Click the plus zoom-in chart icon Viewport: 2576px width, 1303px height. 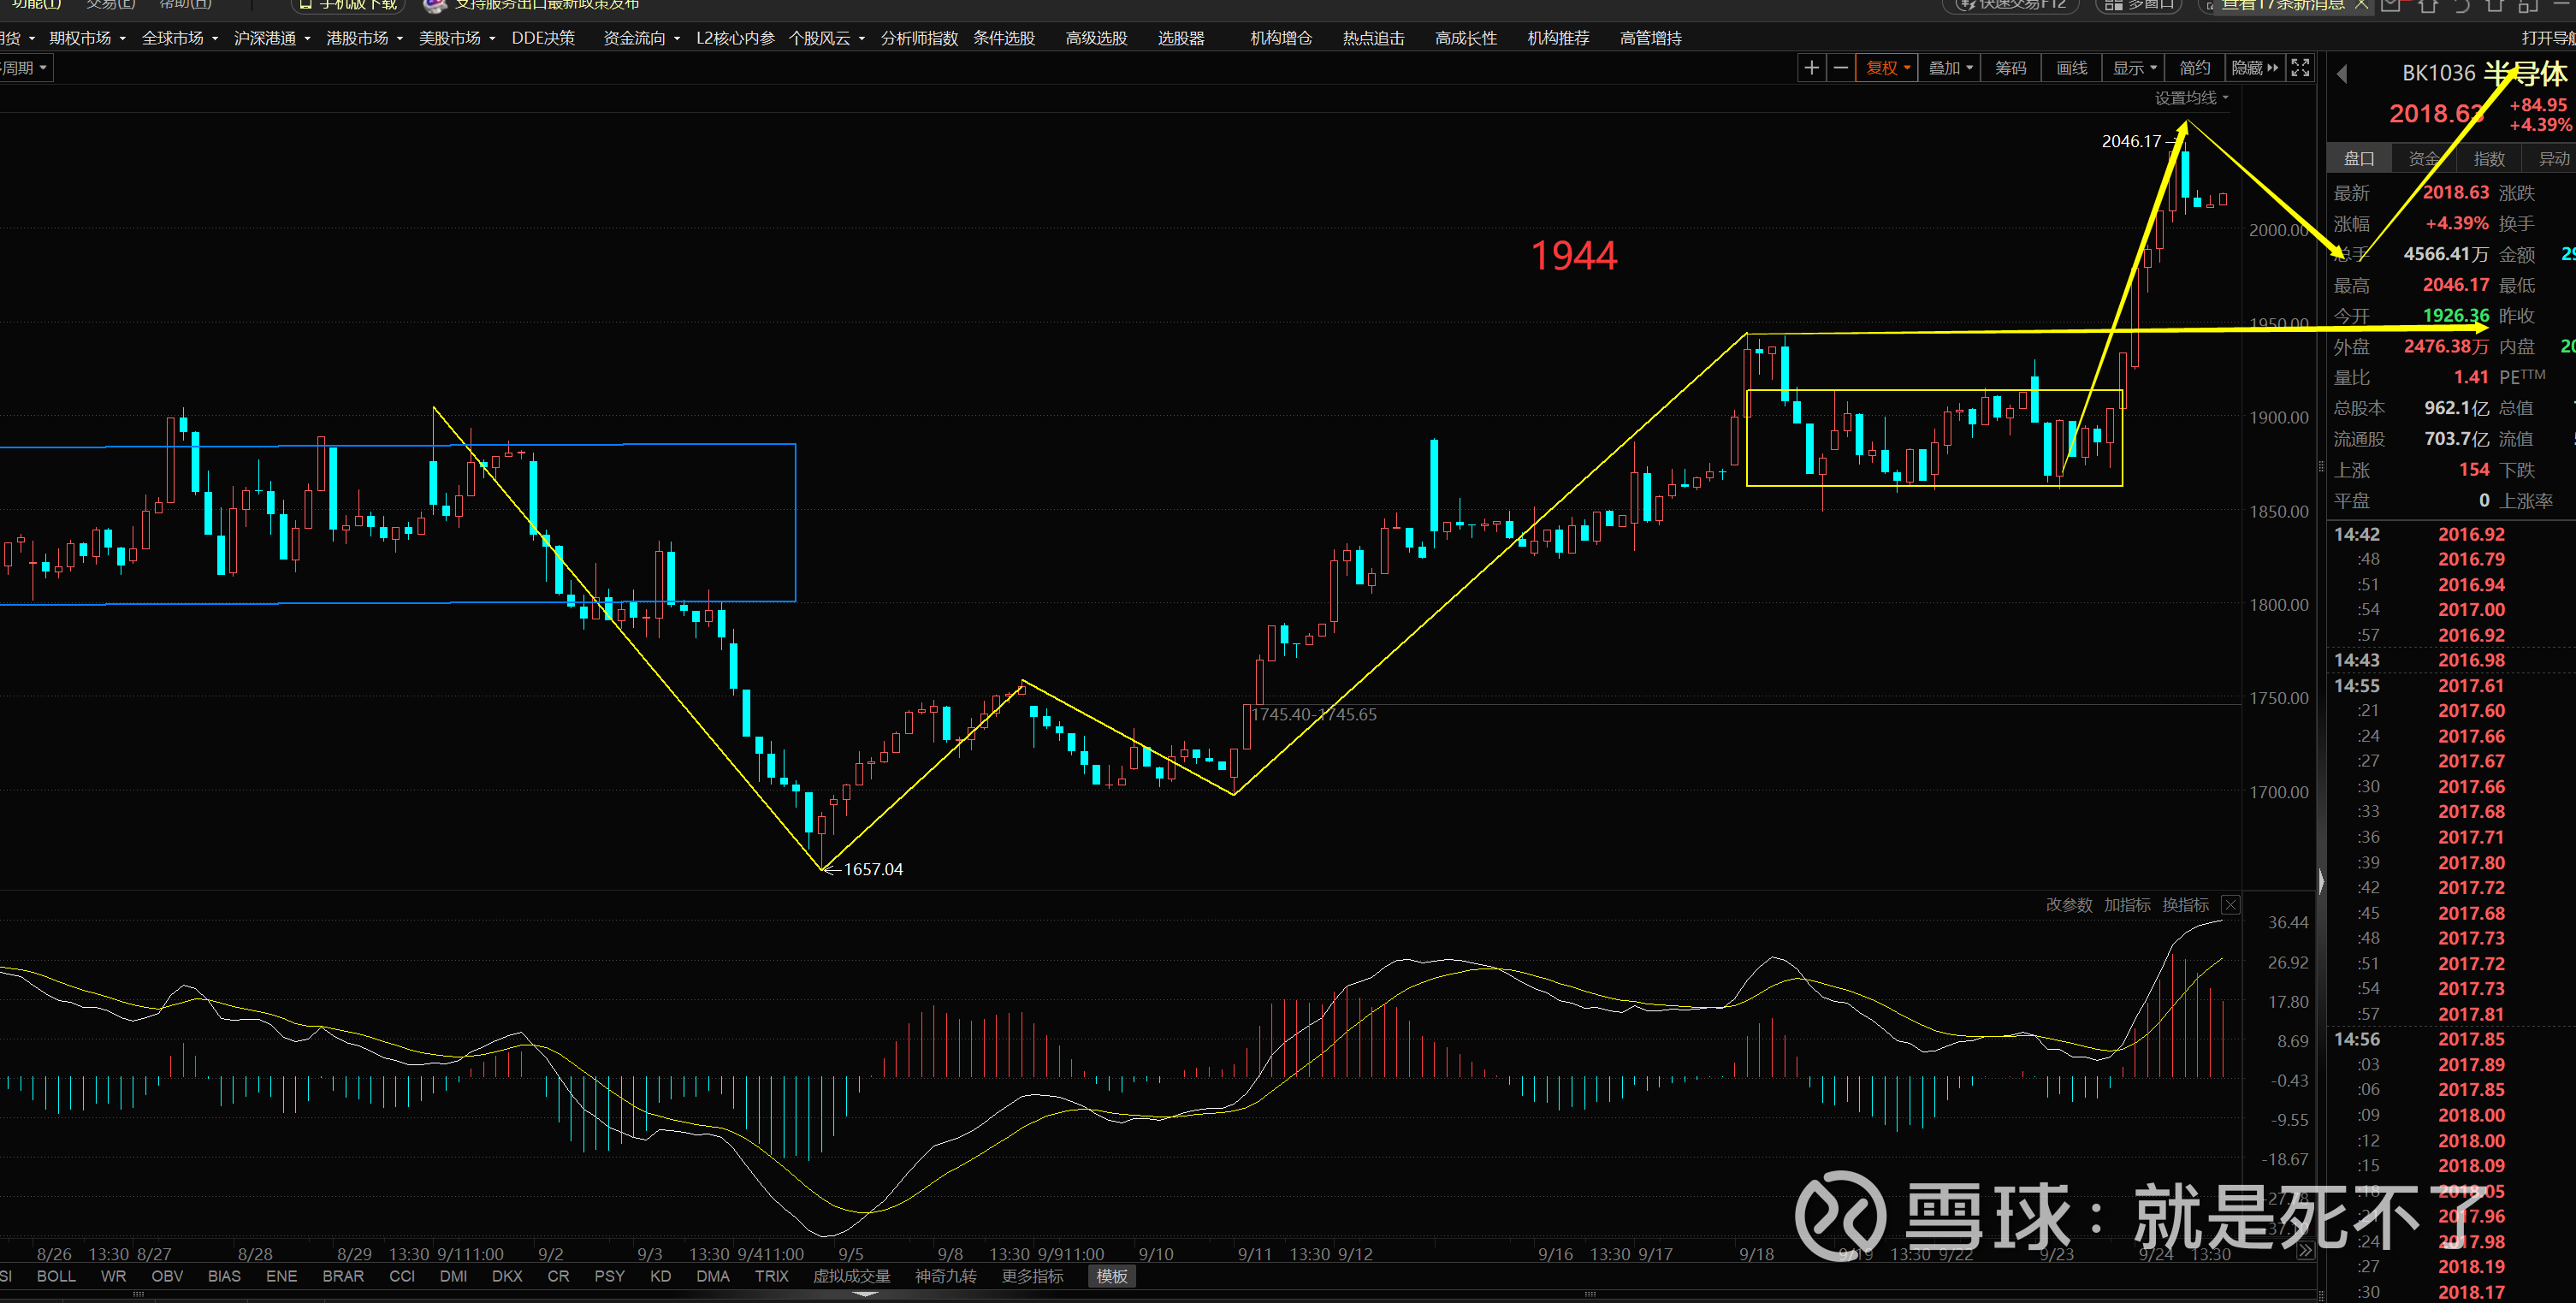click(1811, 68)
